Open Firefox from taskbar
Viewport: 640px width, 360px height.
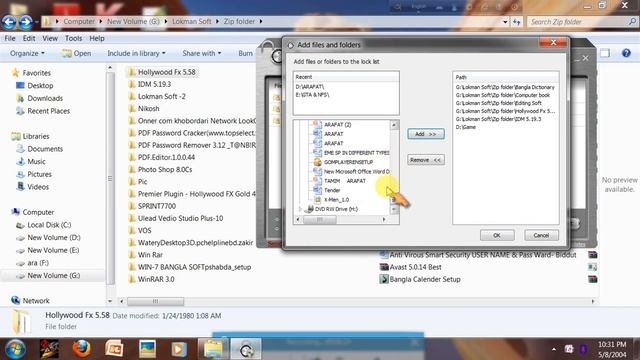tap(81, 349)
